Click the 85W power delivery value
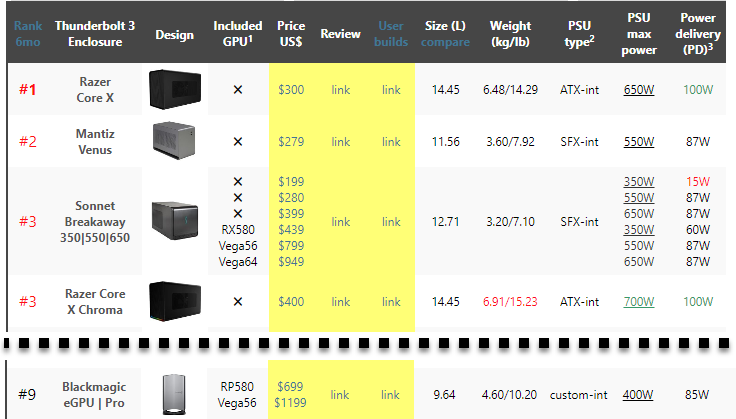 [x=697, y=395]
